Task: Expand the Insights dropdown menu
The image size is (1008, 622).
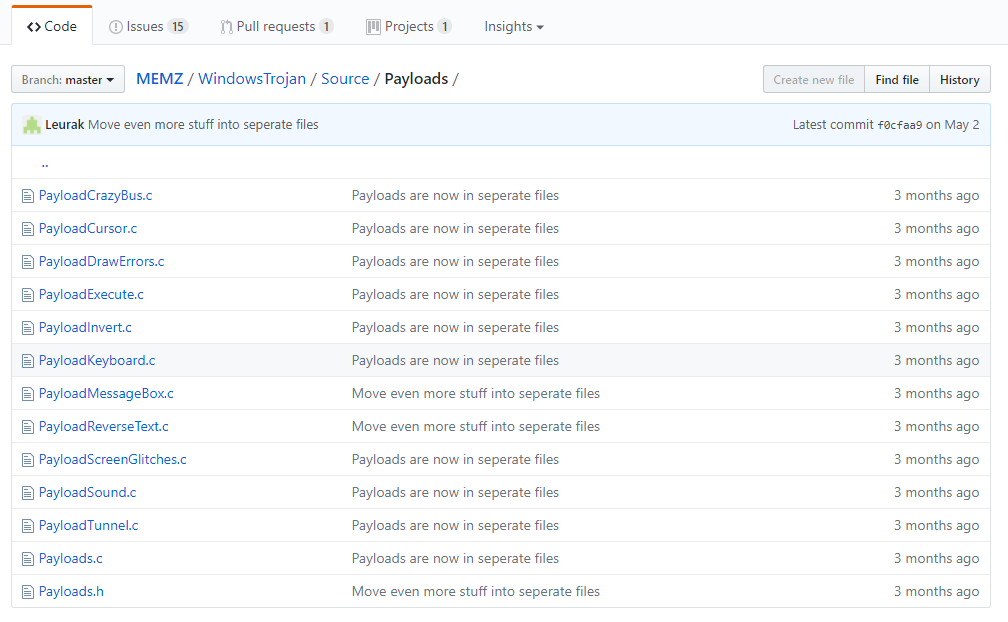Action: 514,26
